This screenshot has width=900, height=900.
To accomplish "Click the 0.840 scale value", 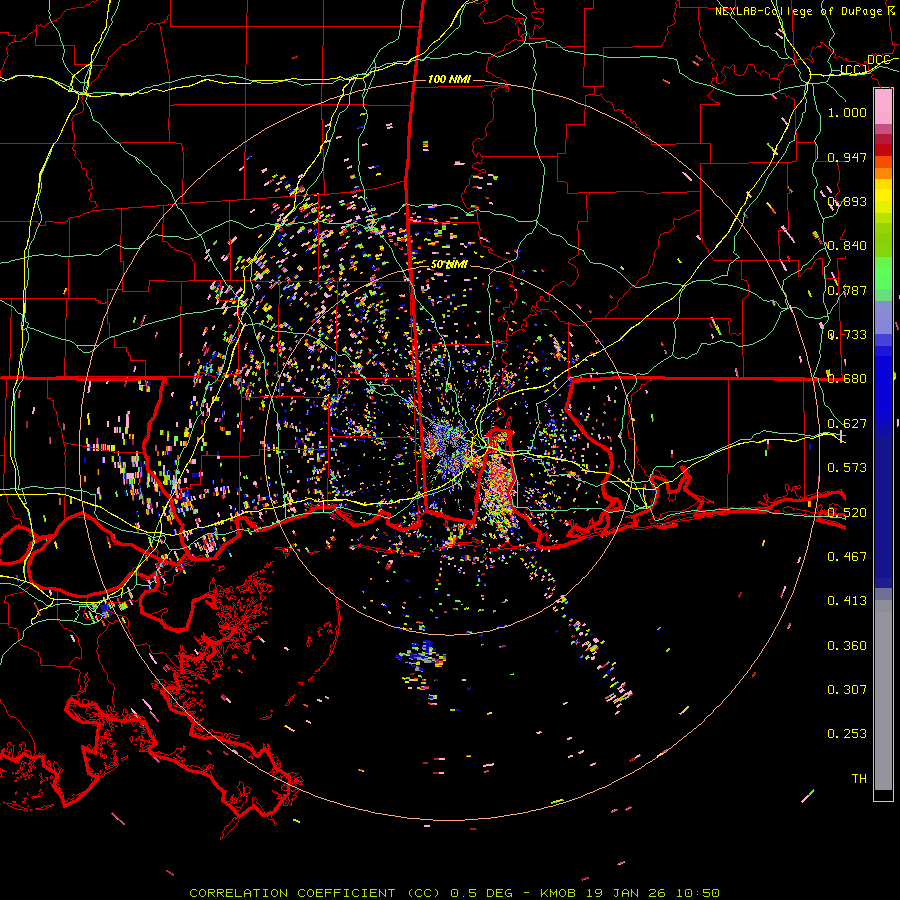I will (x=847, y=246).
